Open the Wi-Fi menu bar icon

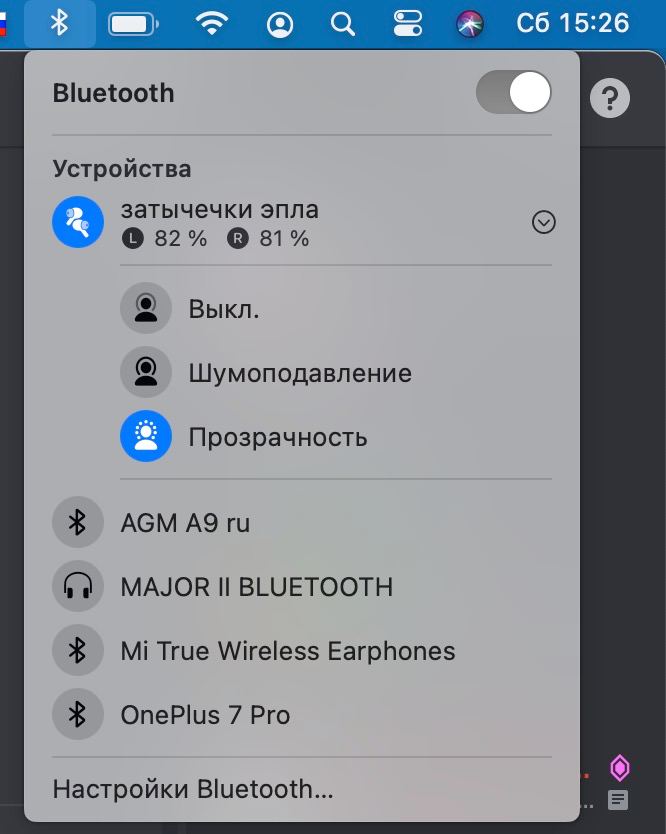pos(212,24)
